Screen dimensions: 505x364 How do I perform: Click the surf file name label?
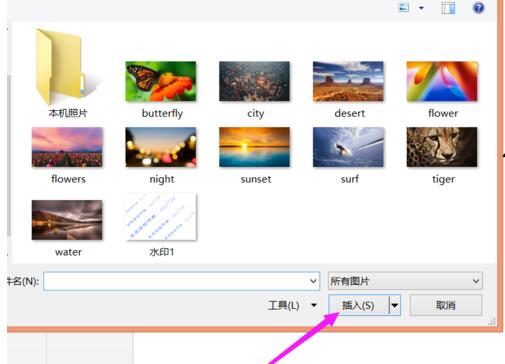pyautogui.click(x=350, y=179)
